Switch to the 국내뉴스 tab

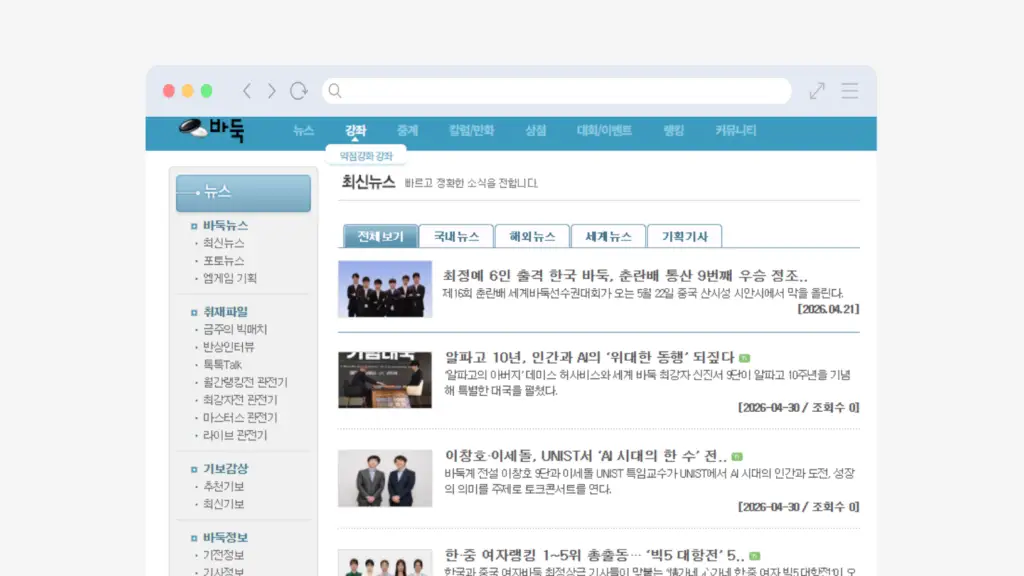(x=456, y=236)
